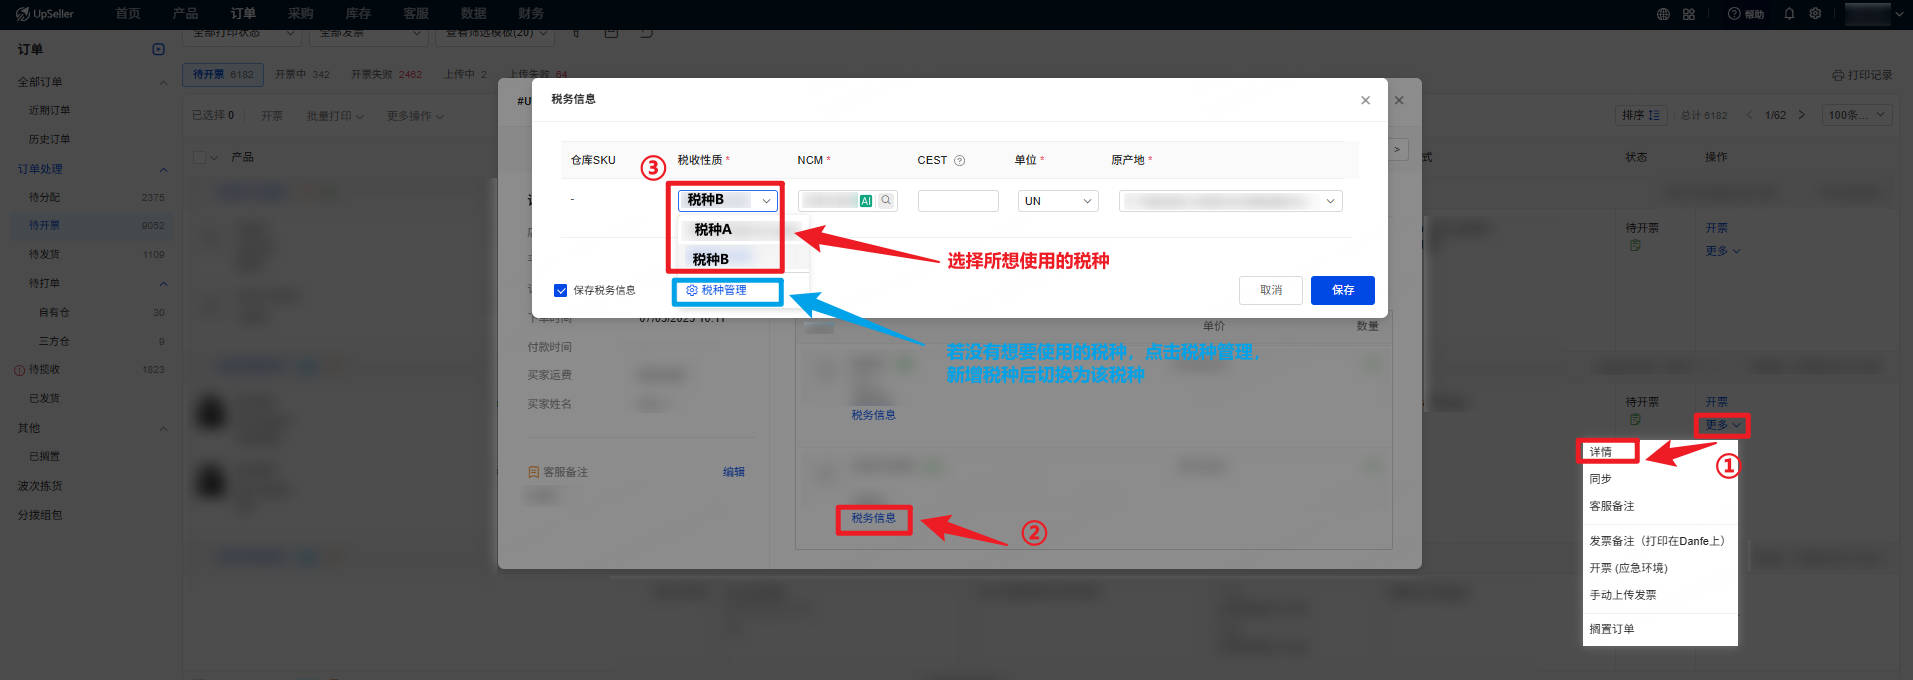Open the apps grid icon
The image size is (1913, 680).
[1689, 14]
